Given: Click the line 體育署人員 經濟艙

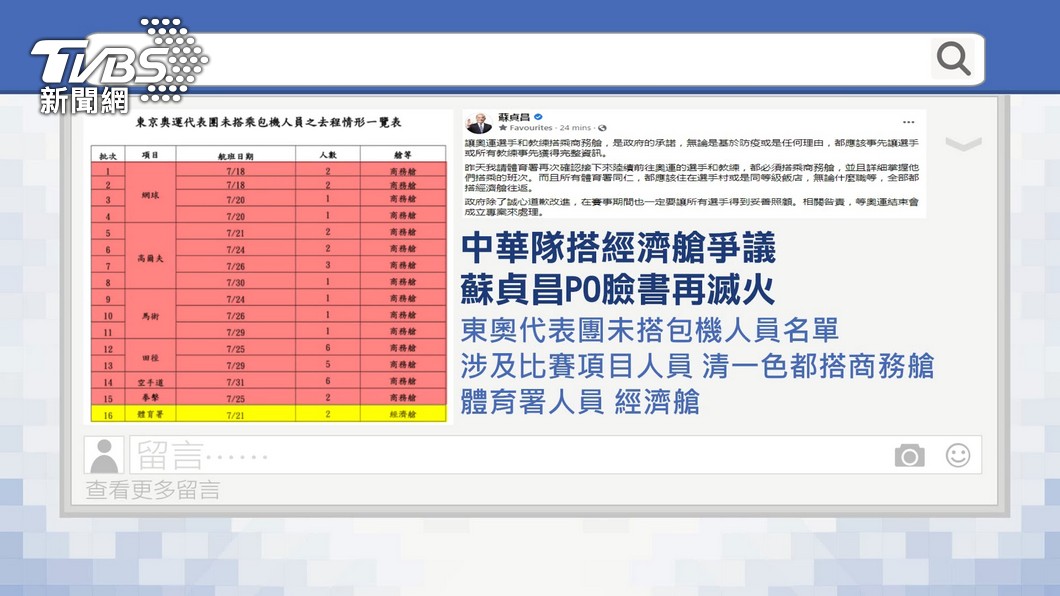Looking at the screenshot, I should [580, 402].
